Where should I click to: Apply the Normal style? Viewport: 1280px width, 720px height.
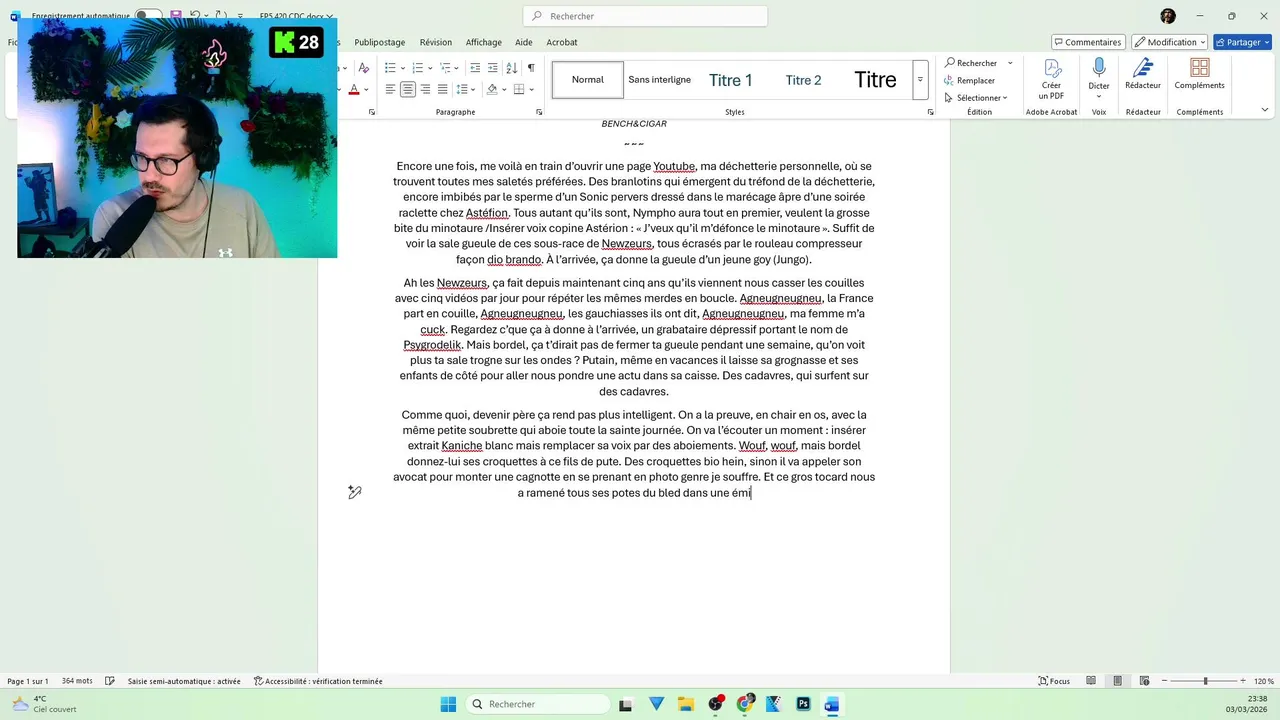588,80
